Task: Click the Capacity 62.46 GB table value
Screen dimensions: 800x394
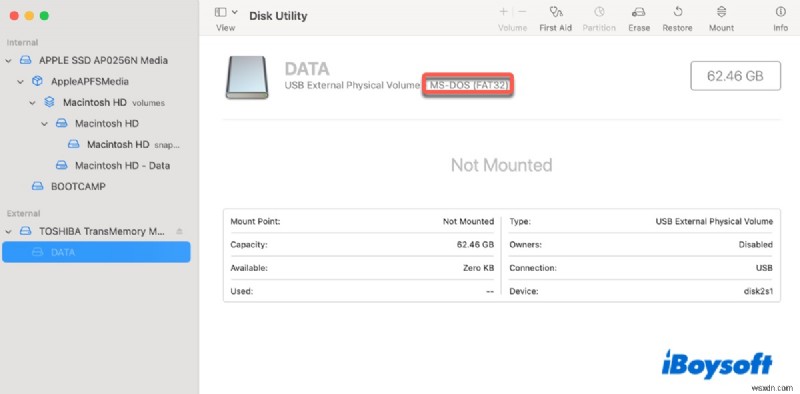Action: [x=476, y=245]
